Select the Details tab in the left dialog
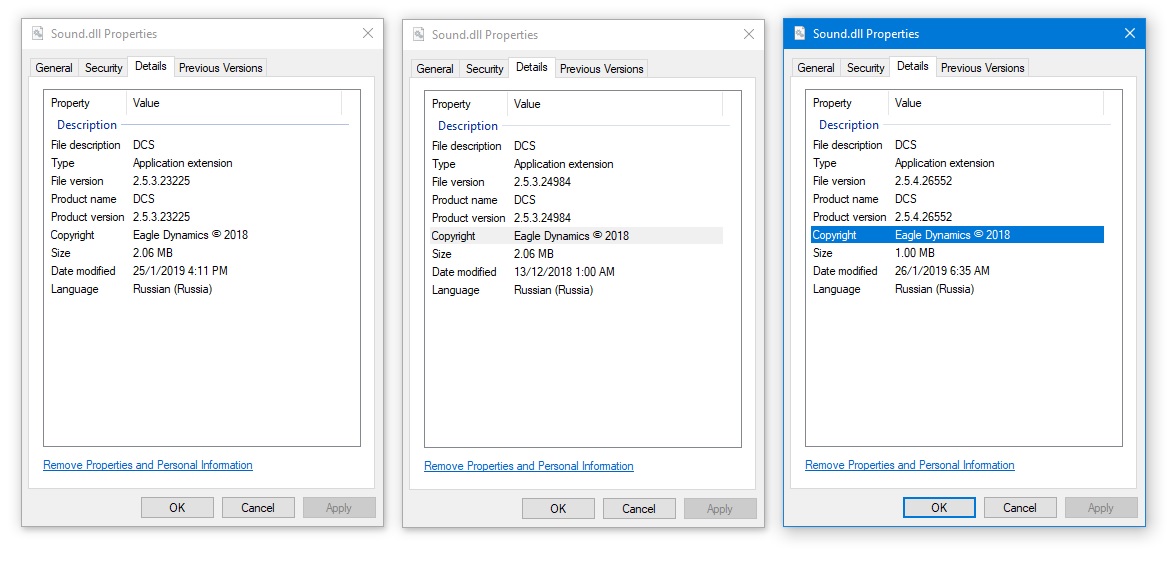 coord(151,66)
